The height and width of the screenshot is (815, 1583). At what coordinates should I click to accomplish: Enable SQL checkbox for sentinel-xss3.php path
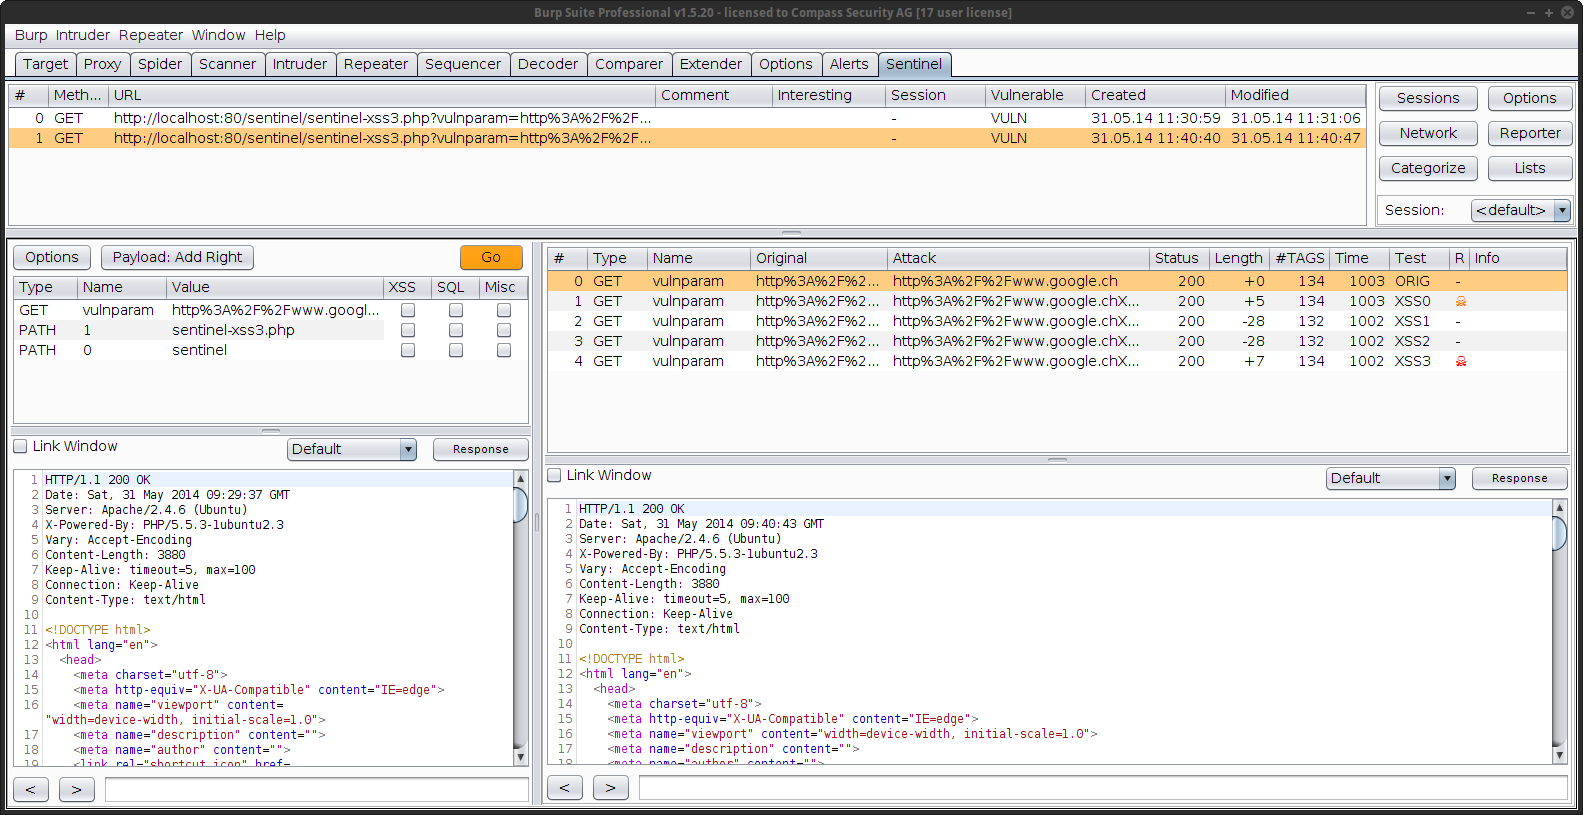pyautogui.click(x=456, y=330)
